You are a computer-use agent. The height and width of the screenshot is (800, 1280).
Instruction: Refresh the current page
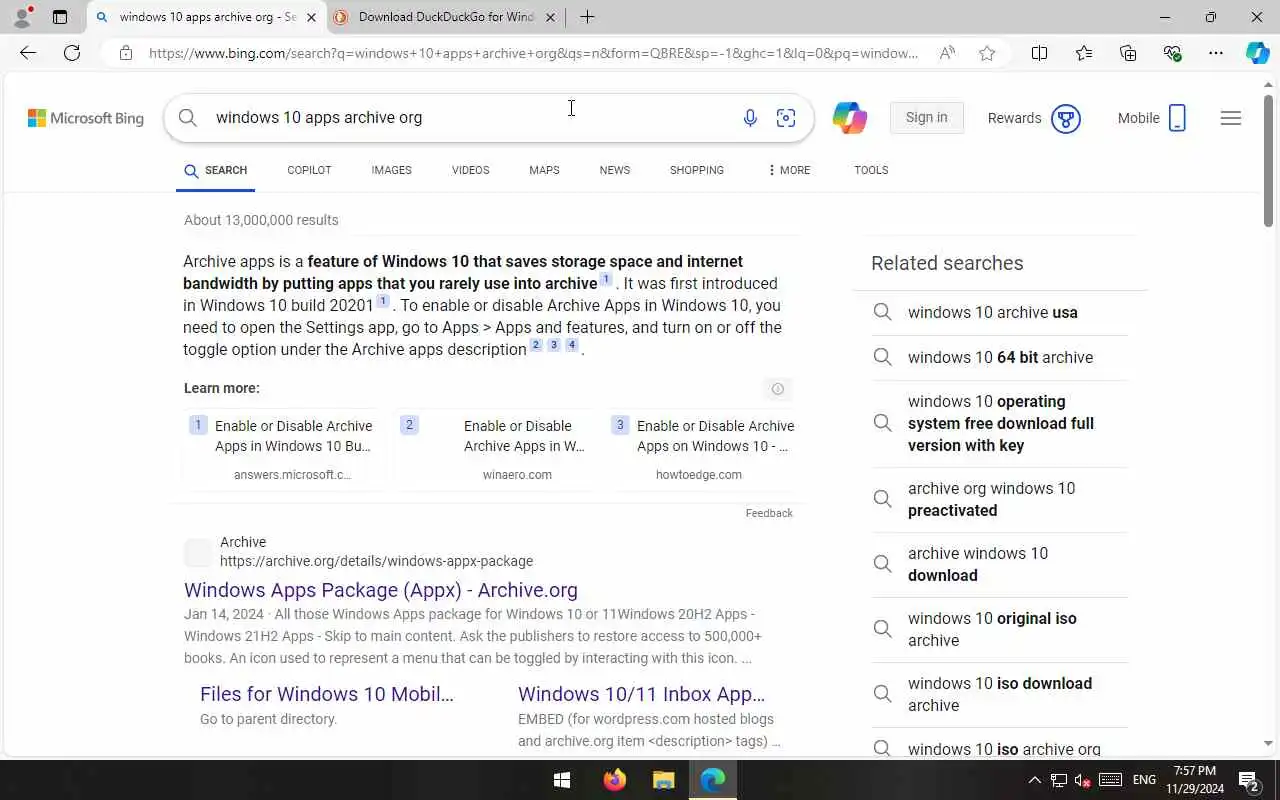coord(72,53)
